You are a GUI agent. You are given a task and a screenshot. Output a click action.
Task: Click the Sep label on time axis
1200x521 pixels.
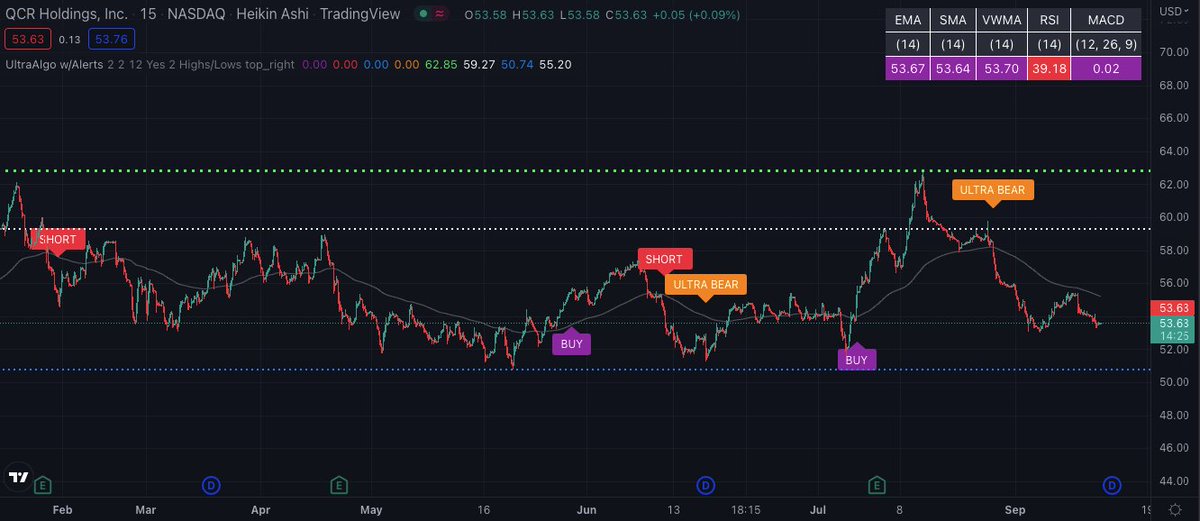1016,509
